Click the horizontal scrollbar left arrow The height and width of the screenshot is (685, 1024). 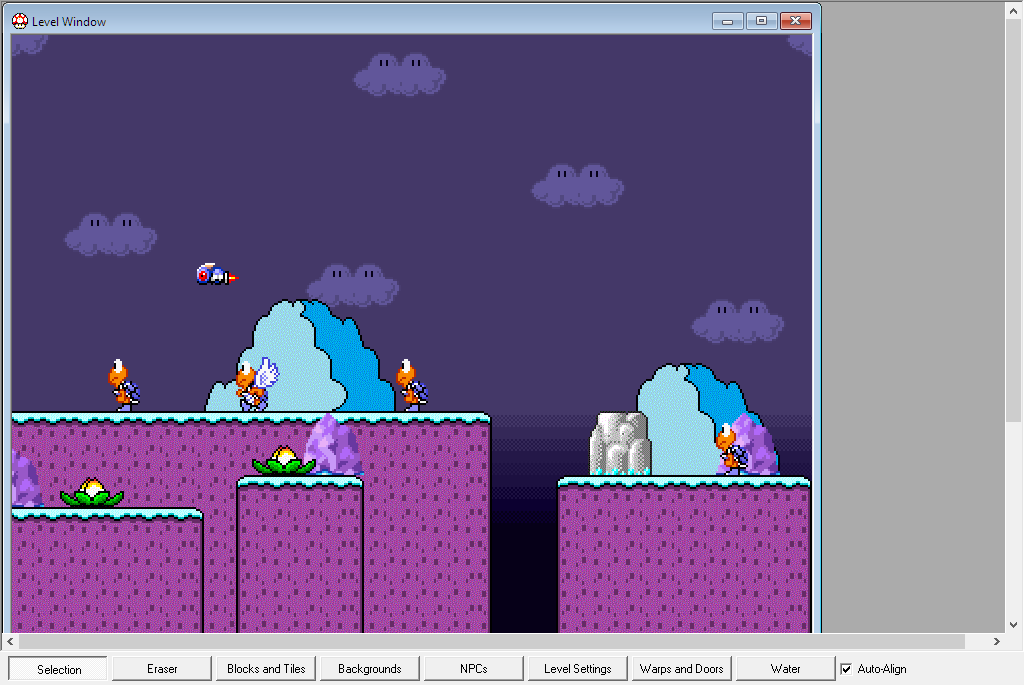click(x=10, y=641)
